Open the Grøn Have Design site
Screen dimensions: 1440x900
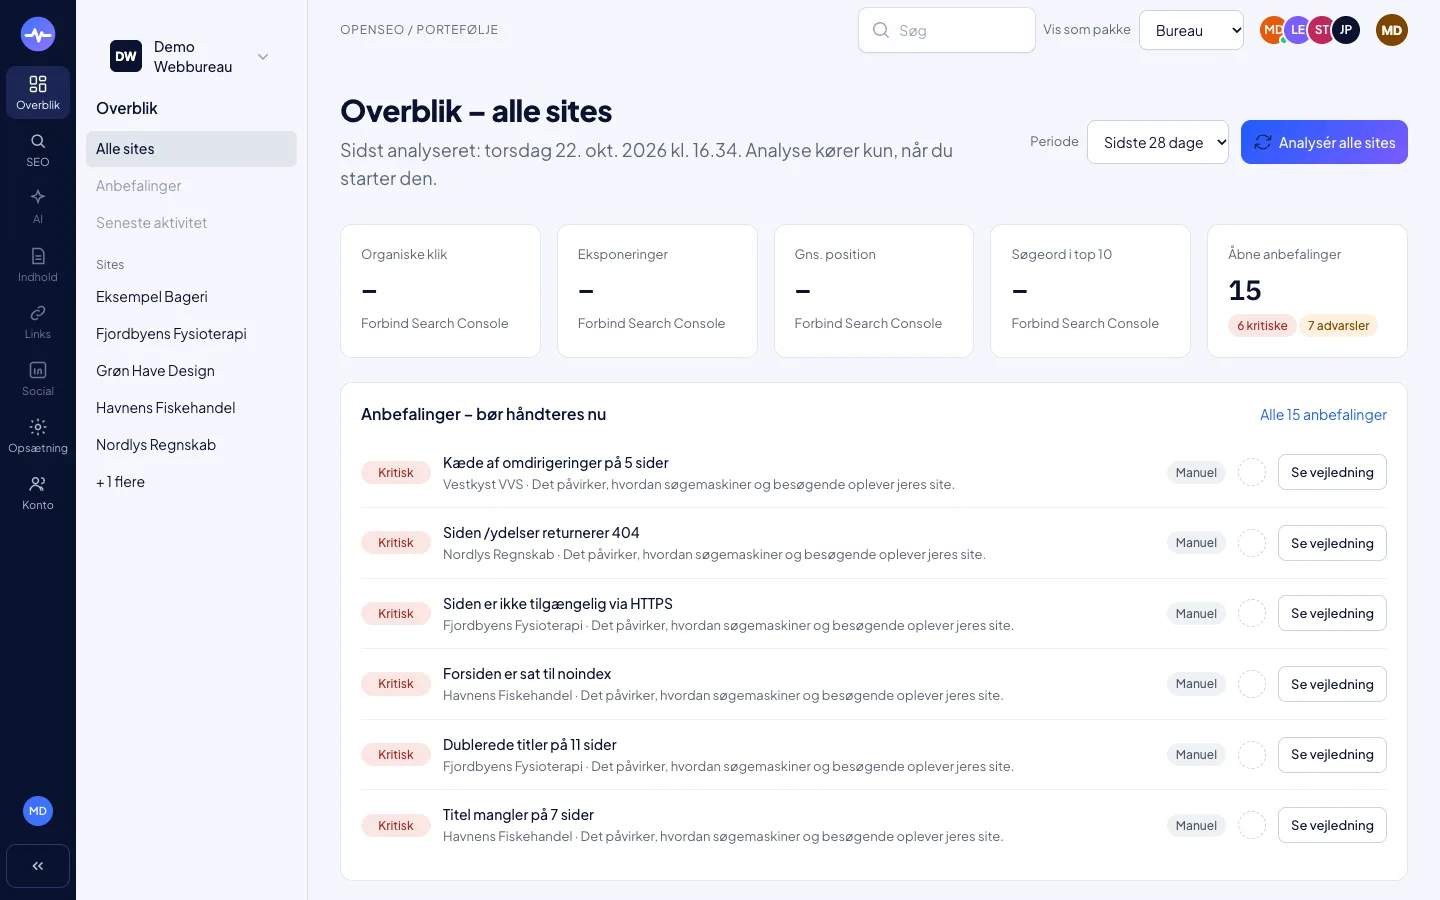[x=191, y=371]
